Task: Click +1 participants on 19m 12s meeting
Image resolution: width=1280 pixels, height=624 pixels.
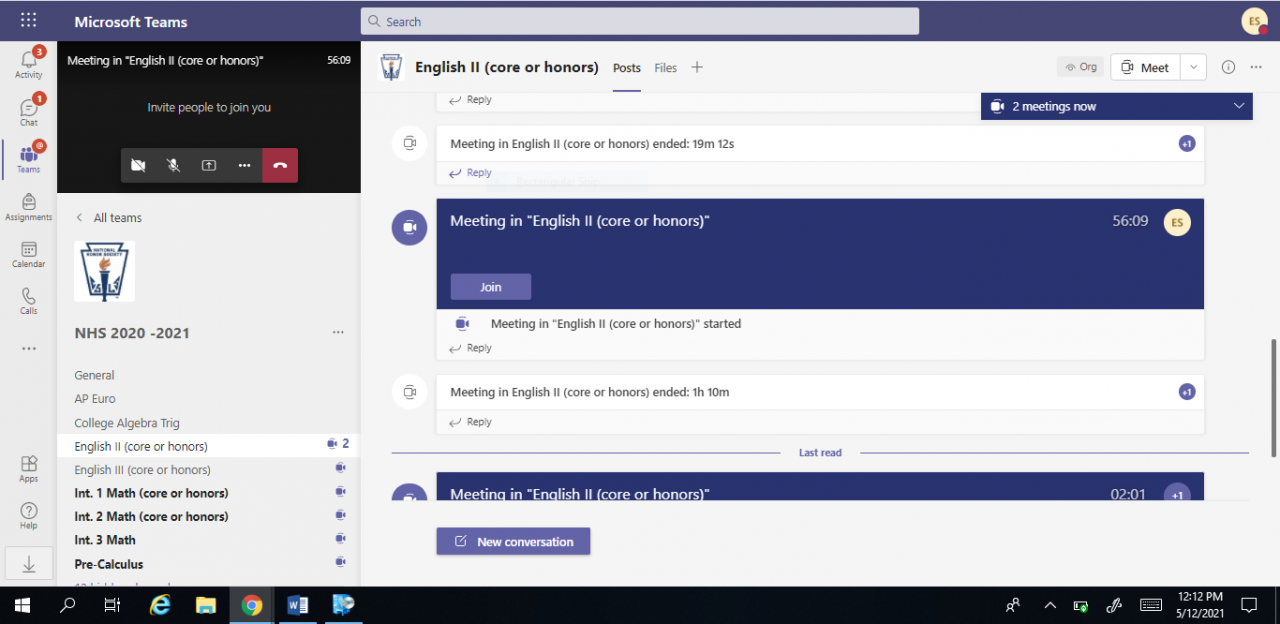Action: [x=1187, y=144]
